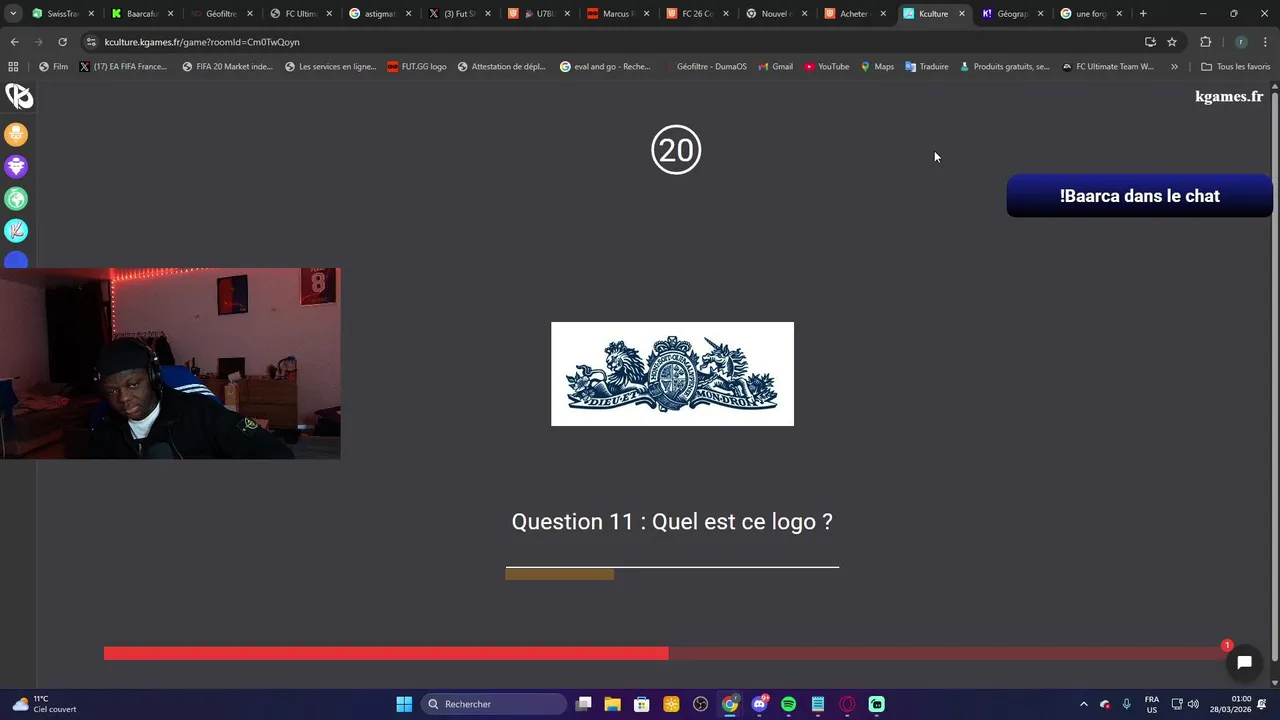Open the Film bookmark
Viewport: 1280px width, 720px height.
point(53,67)
